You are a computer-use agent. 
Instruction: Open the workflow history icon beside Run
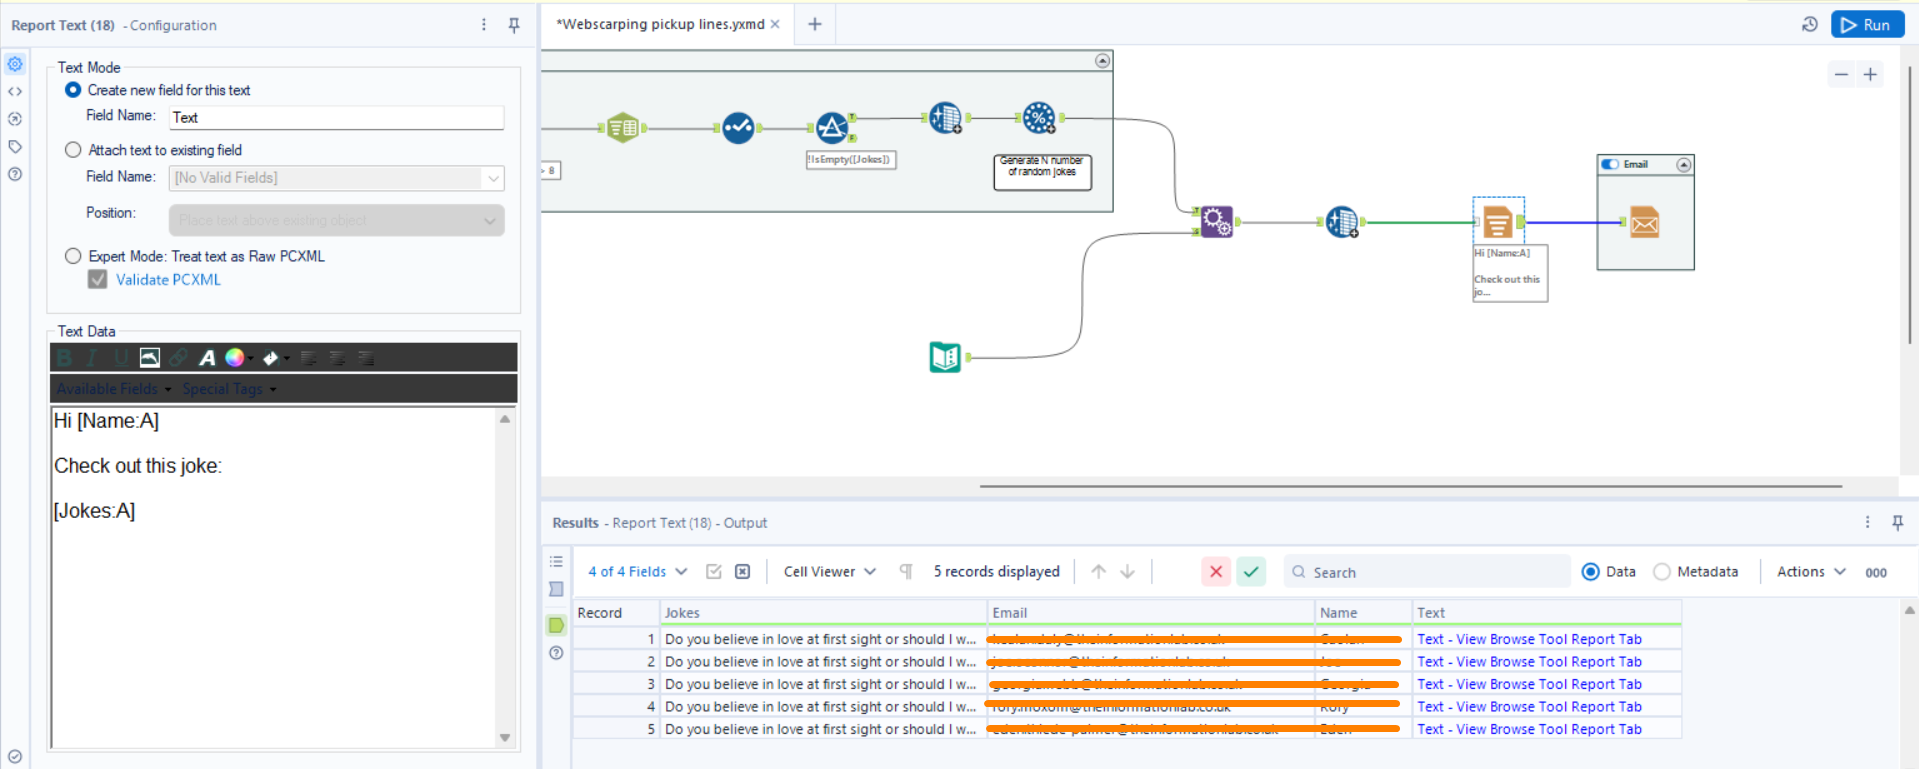[1810, 25]
